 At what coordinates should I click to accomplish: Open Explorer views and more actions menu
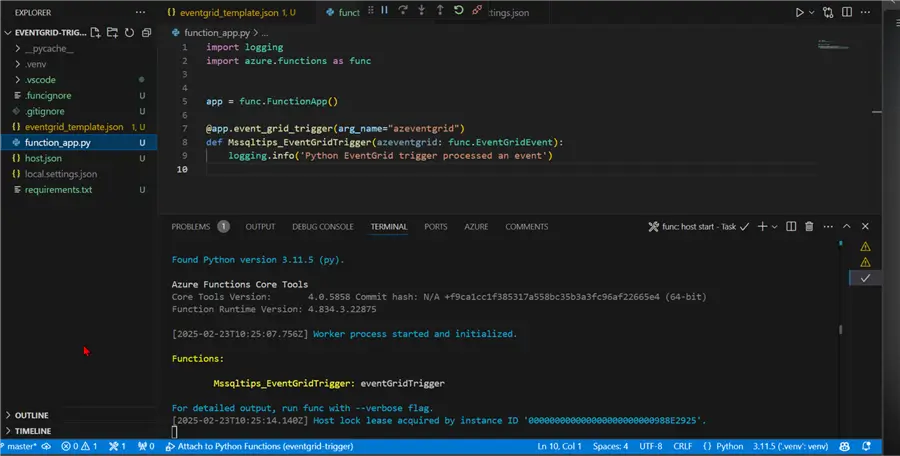tap(140, 12)
